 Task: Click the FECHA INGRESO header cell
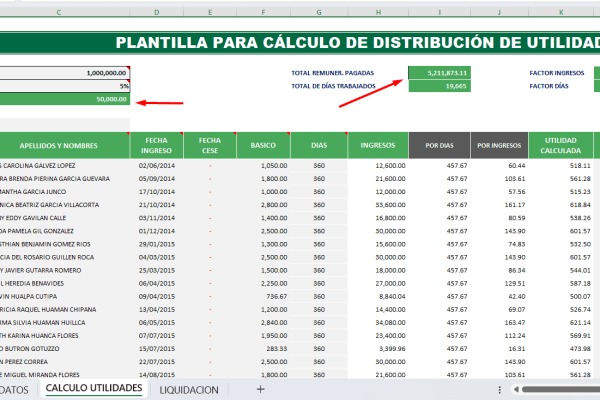point(157,145)
